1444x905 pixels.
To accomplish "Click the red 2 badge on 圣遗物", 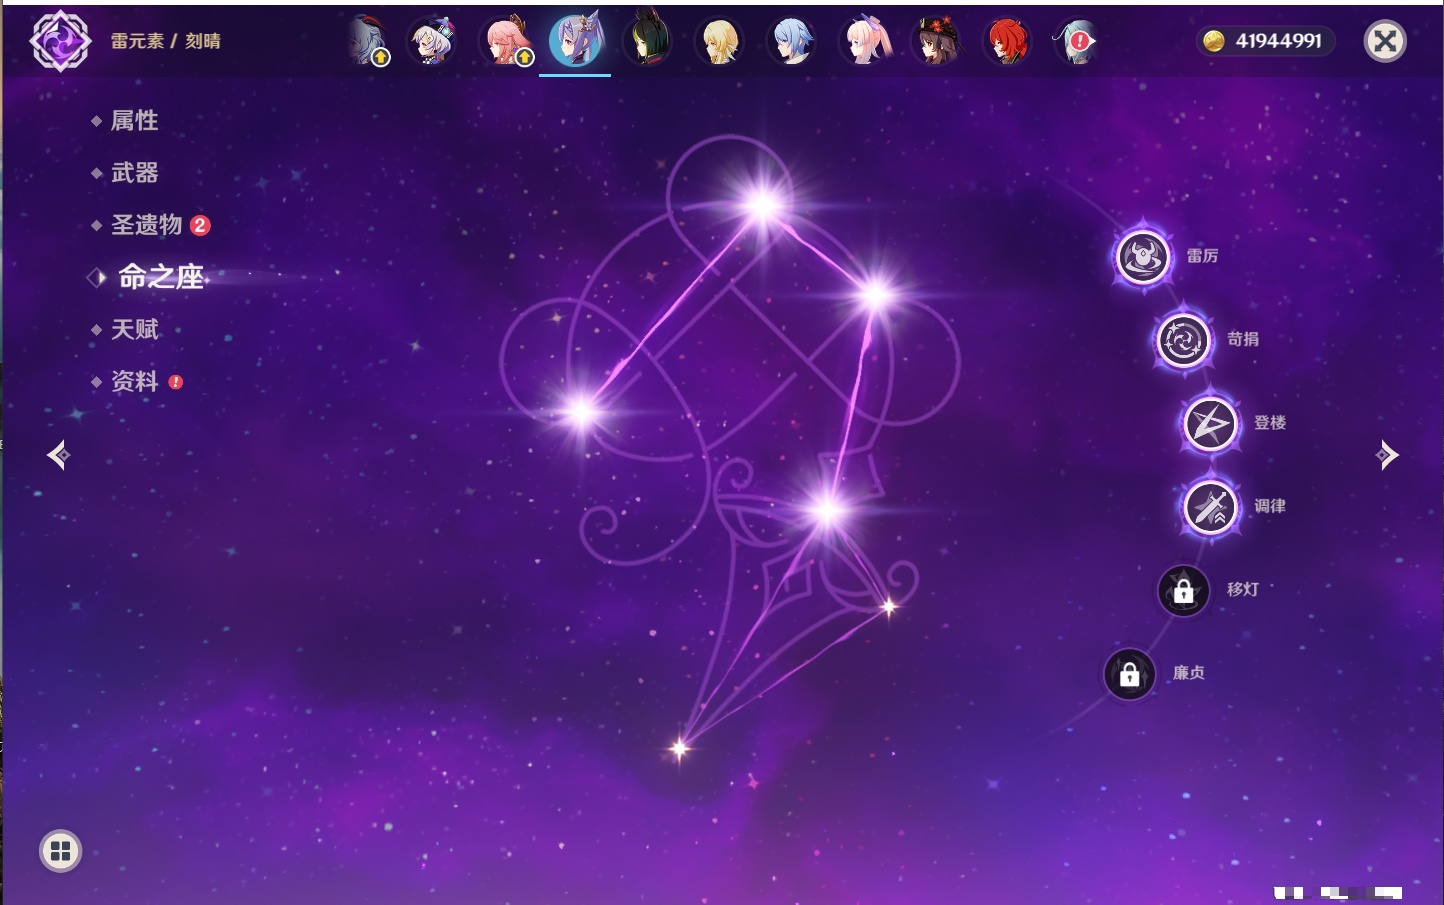I will 200,225.
